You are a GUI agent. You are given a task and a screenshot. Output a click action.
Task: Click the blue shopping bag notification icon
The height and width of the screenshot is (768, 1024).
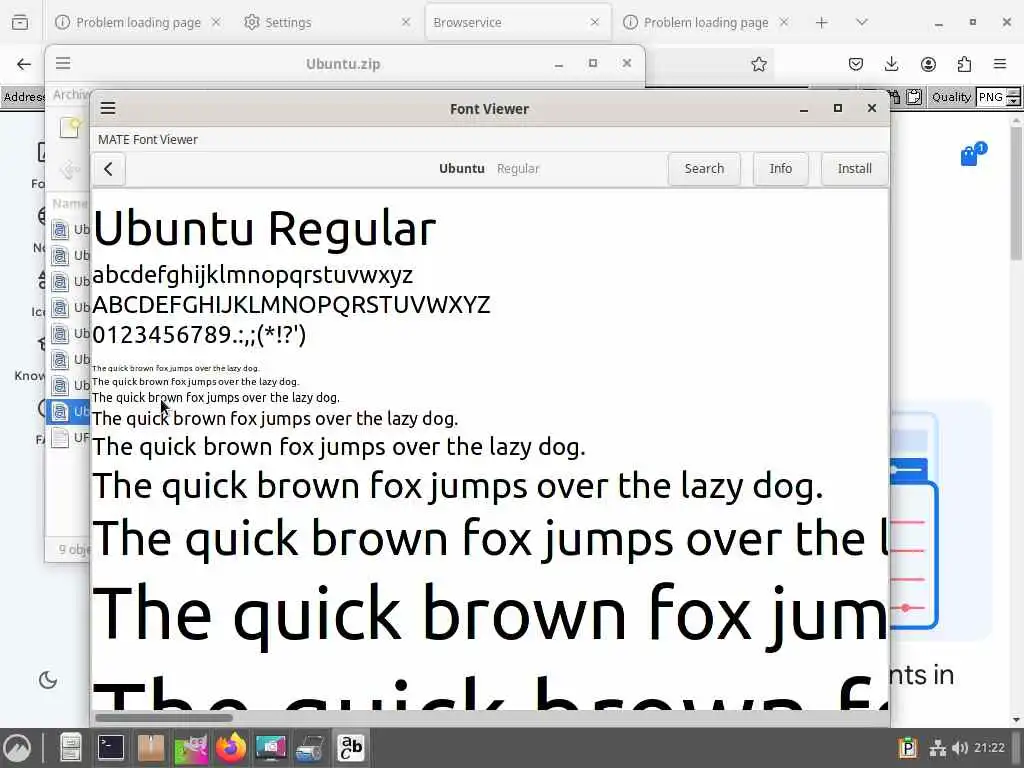[973, 154]
